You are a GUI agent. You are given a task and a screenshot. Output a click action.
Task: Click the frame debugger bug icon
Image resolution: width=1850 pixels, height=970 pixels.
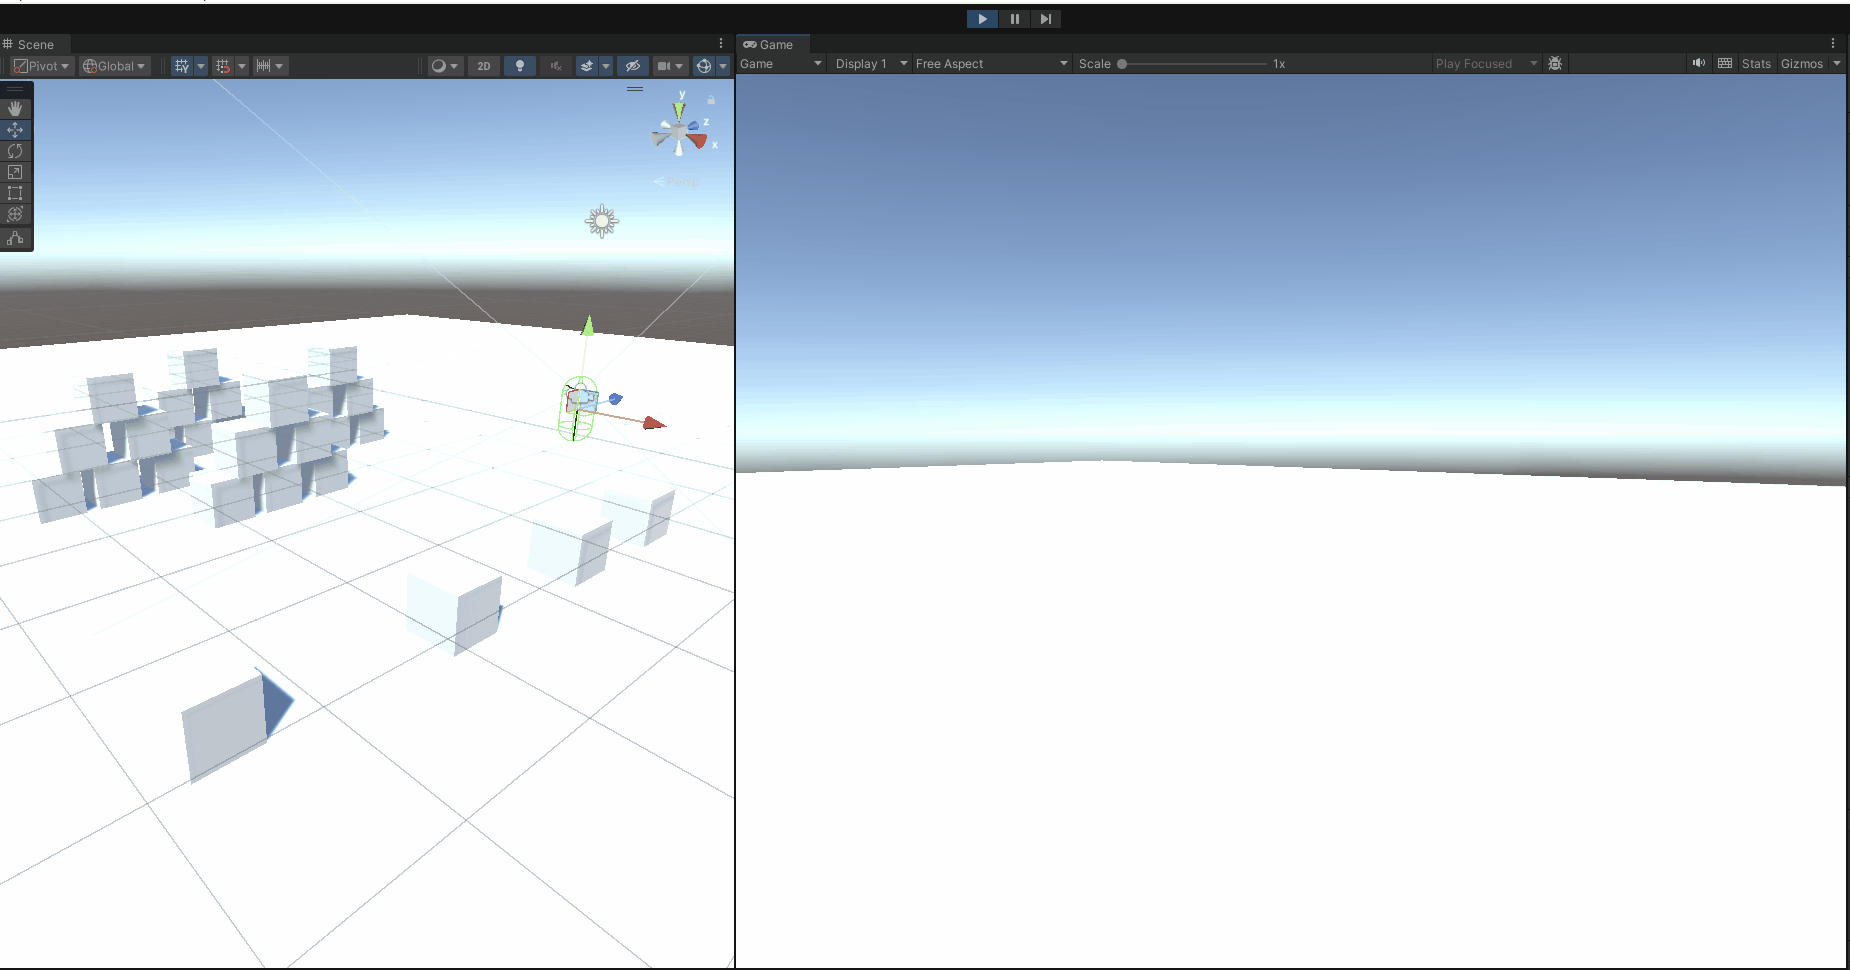(x=1555, y=63)
